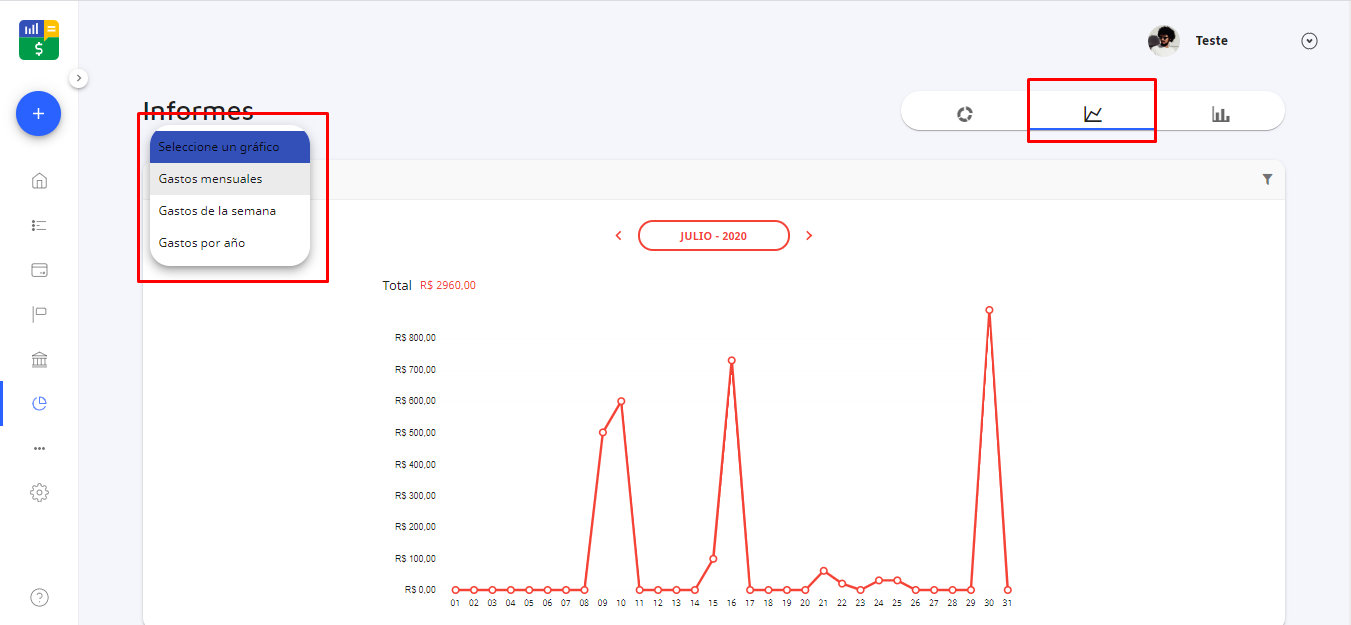Open the wallet icon in sidebar
Image resolution: width=1351 pixels, height=625 pixels.
tap(39, 270)
